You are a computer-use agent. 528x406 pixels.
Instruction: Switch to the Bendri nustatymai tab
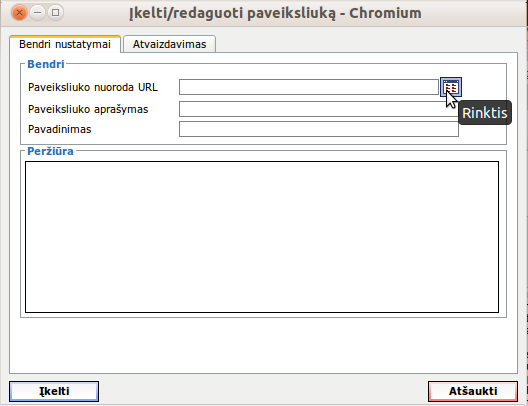(x=65, y=44)
